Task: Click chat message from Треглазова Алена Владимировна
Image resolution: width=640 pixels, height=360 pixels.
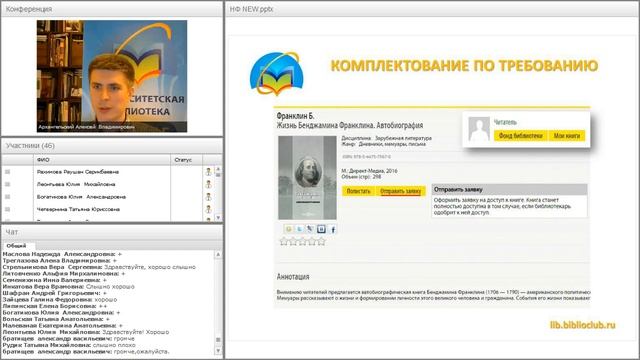Action: (x=60, y=260)
